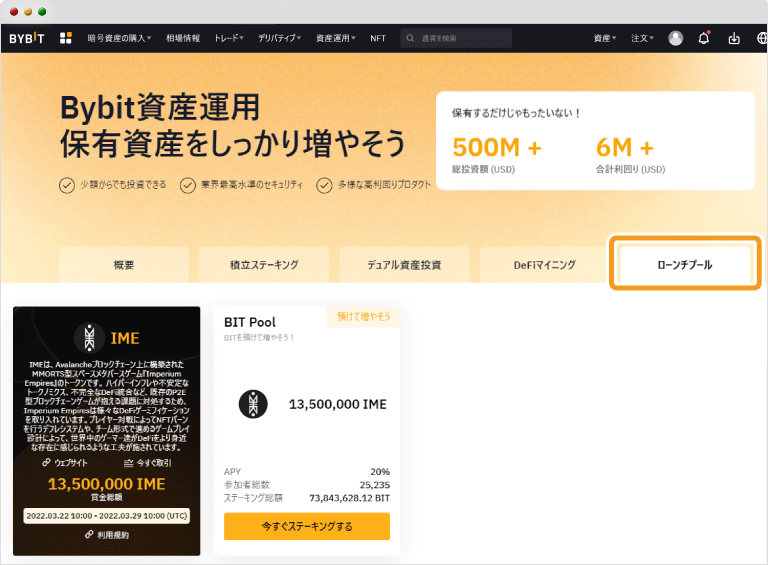Expand the デリバティブ dropdown menu
Image resolution: width=768 pixels, height=565 pixels.
280,38
